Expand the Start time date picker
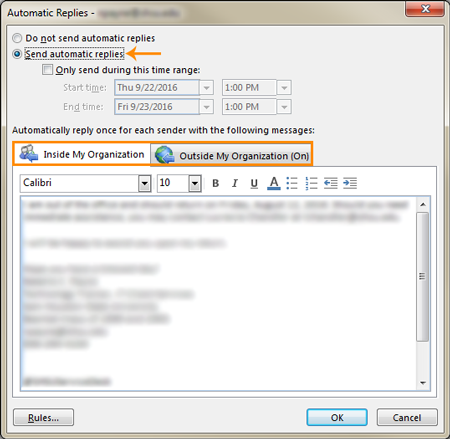The height and width of the screenshot is (439, 450). (207, 88)
